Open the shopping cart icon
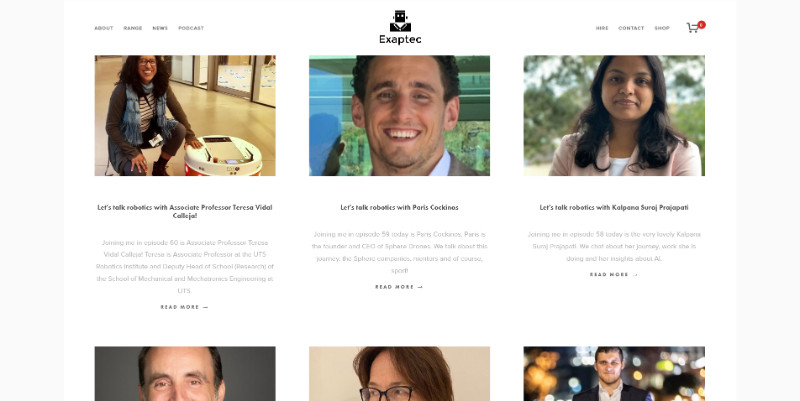 (692, 28)
